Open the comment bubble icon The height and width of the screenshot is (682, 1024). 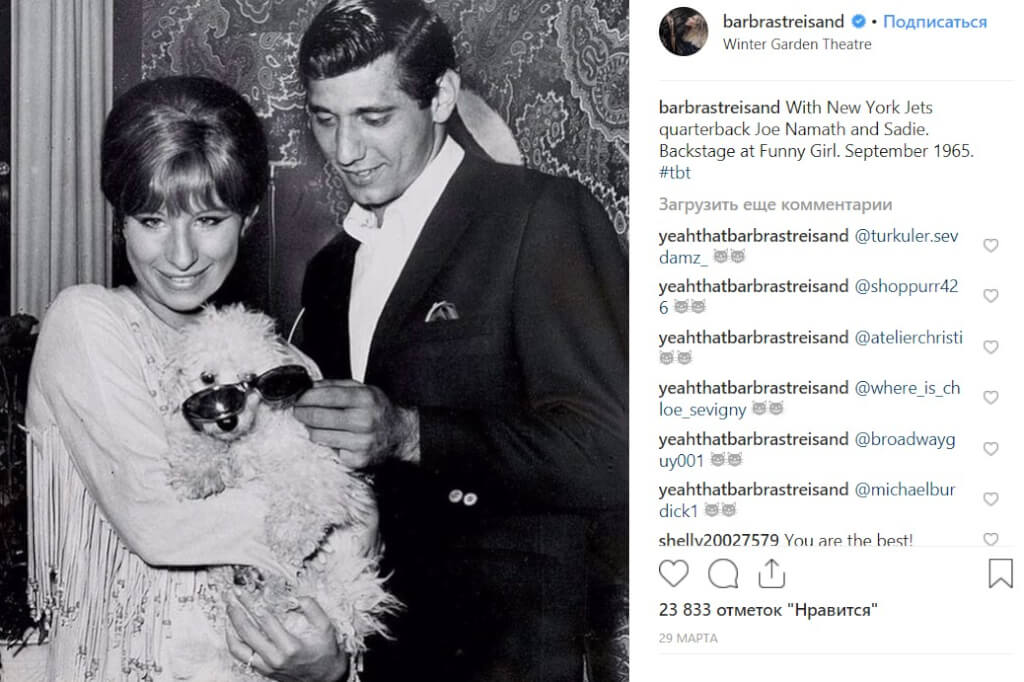723,574
